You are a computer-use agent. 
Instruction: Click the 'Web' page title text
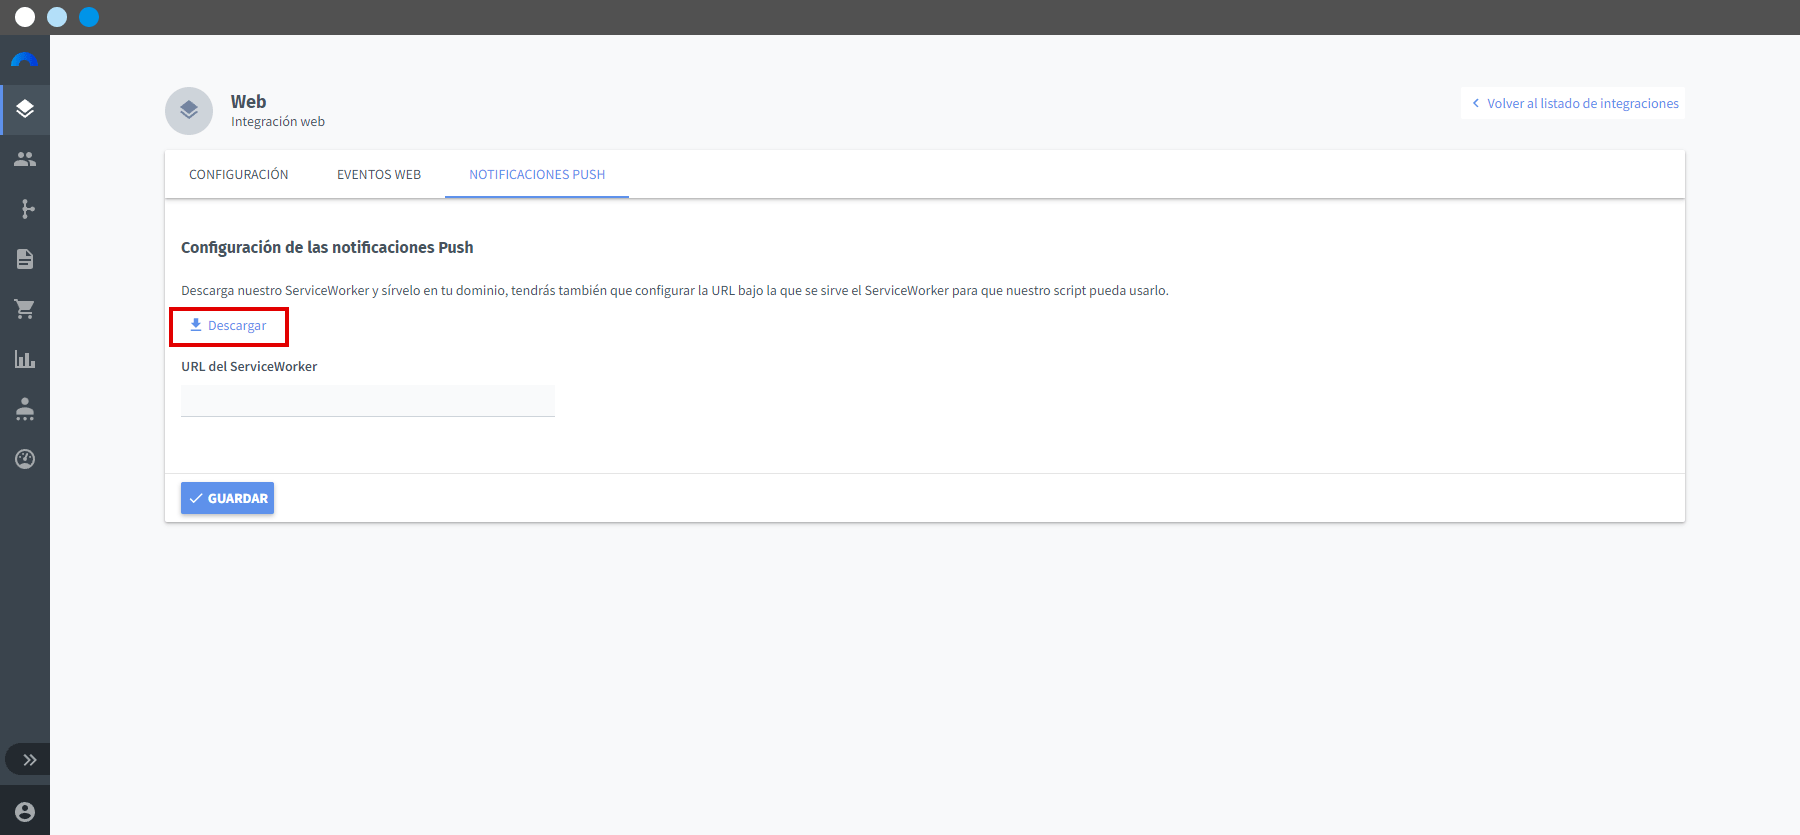pyautogui.click(x=249, y=102)
